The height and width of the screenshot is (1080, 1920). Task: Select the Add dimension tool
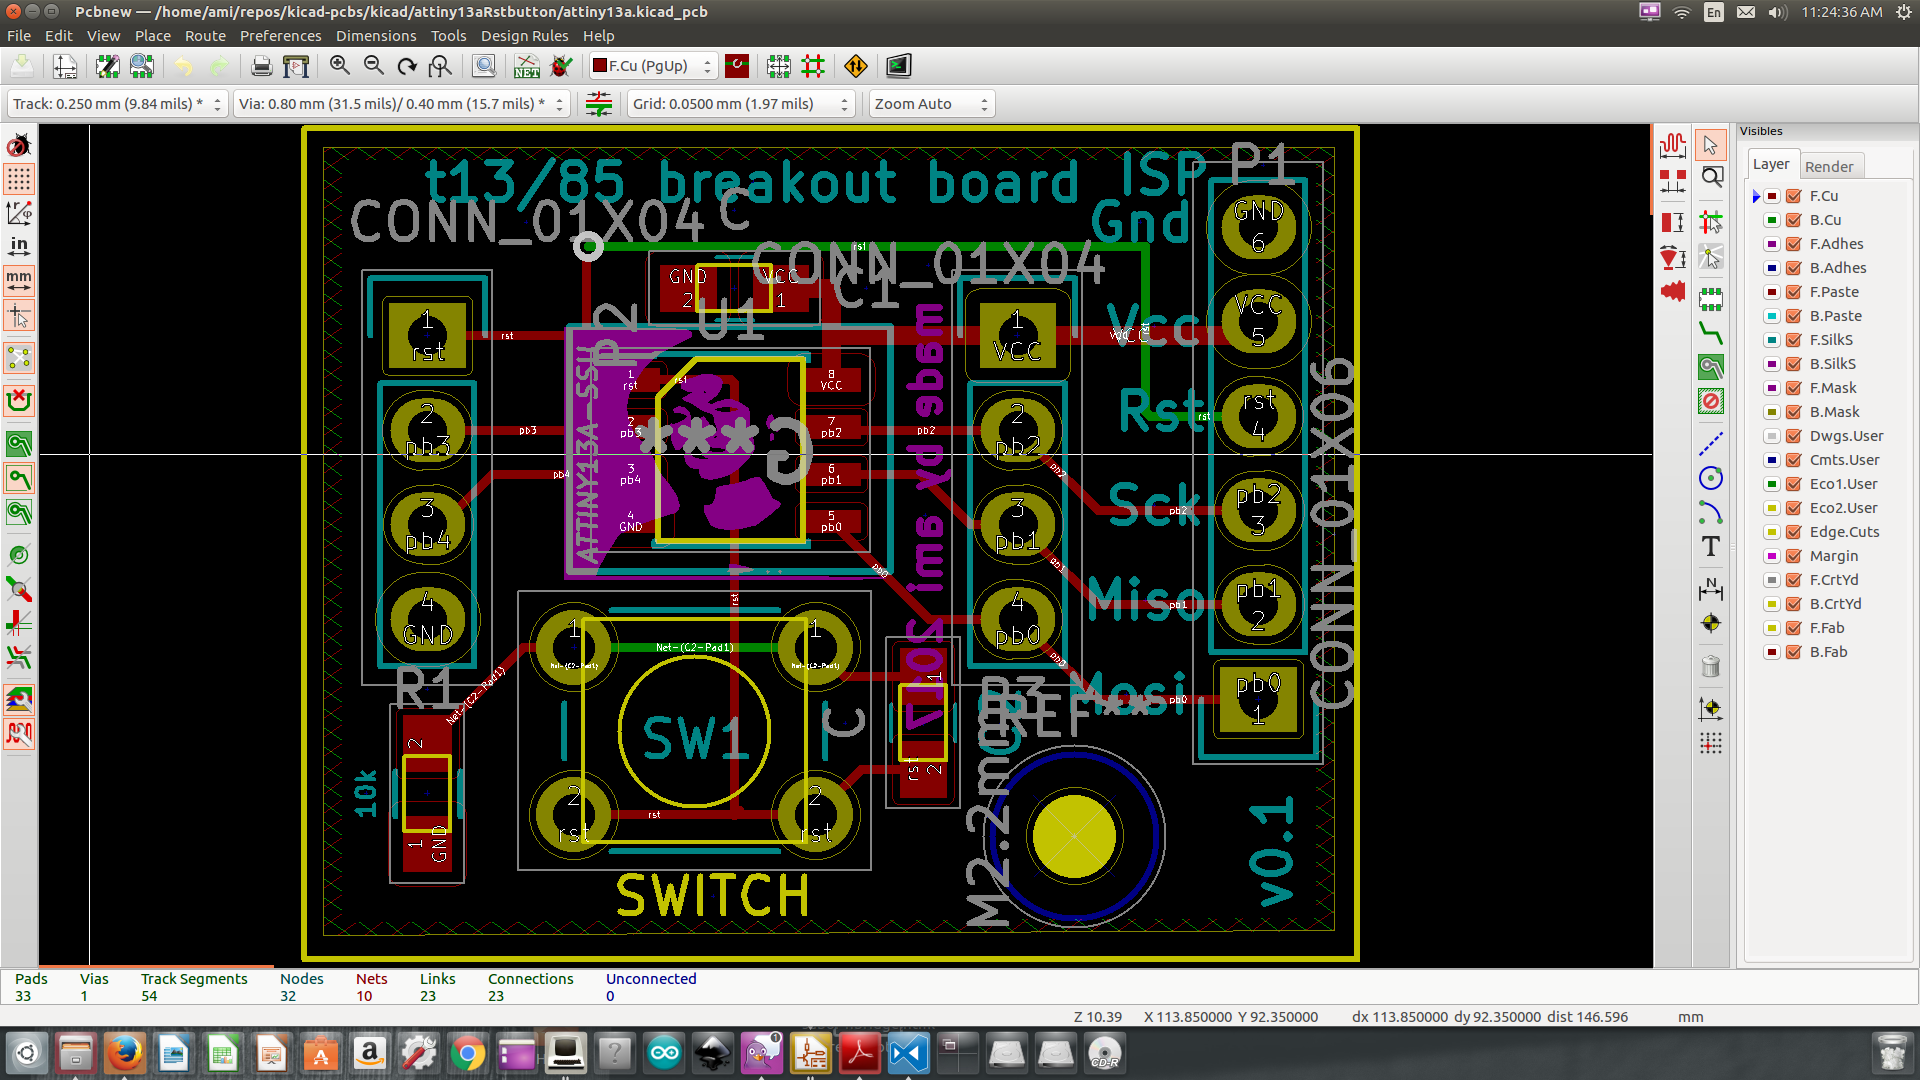pos(1711,589)
